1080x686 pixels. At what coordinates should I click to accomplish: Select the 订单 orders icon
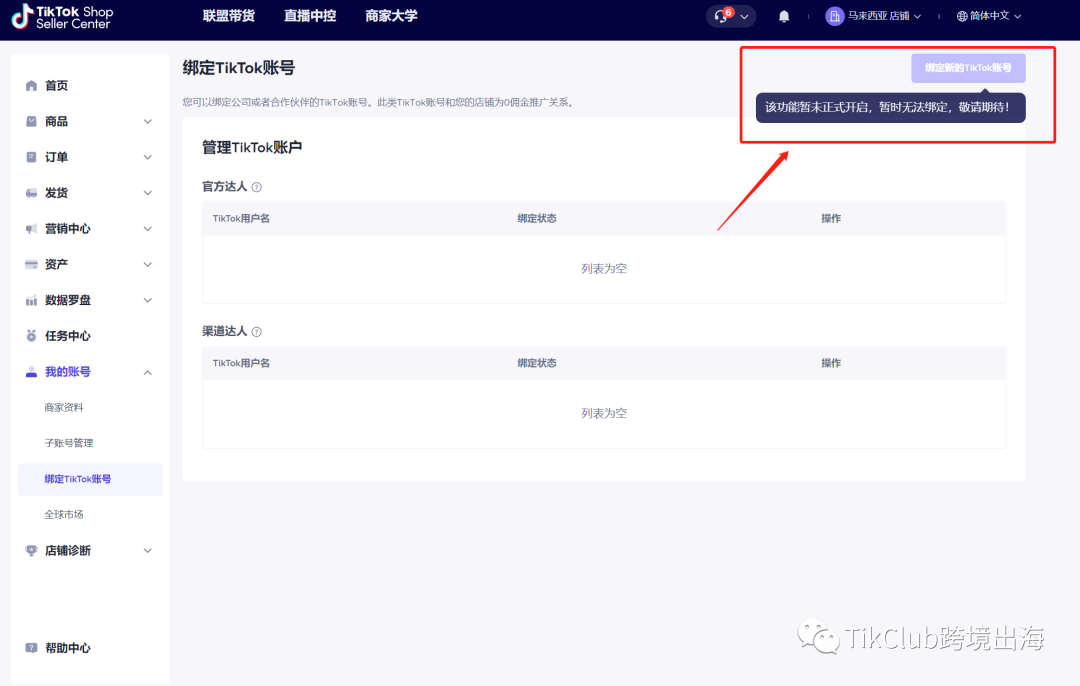click(x=31, y=156)
